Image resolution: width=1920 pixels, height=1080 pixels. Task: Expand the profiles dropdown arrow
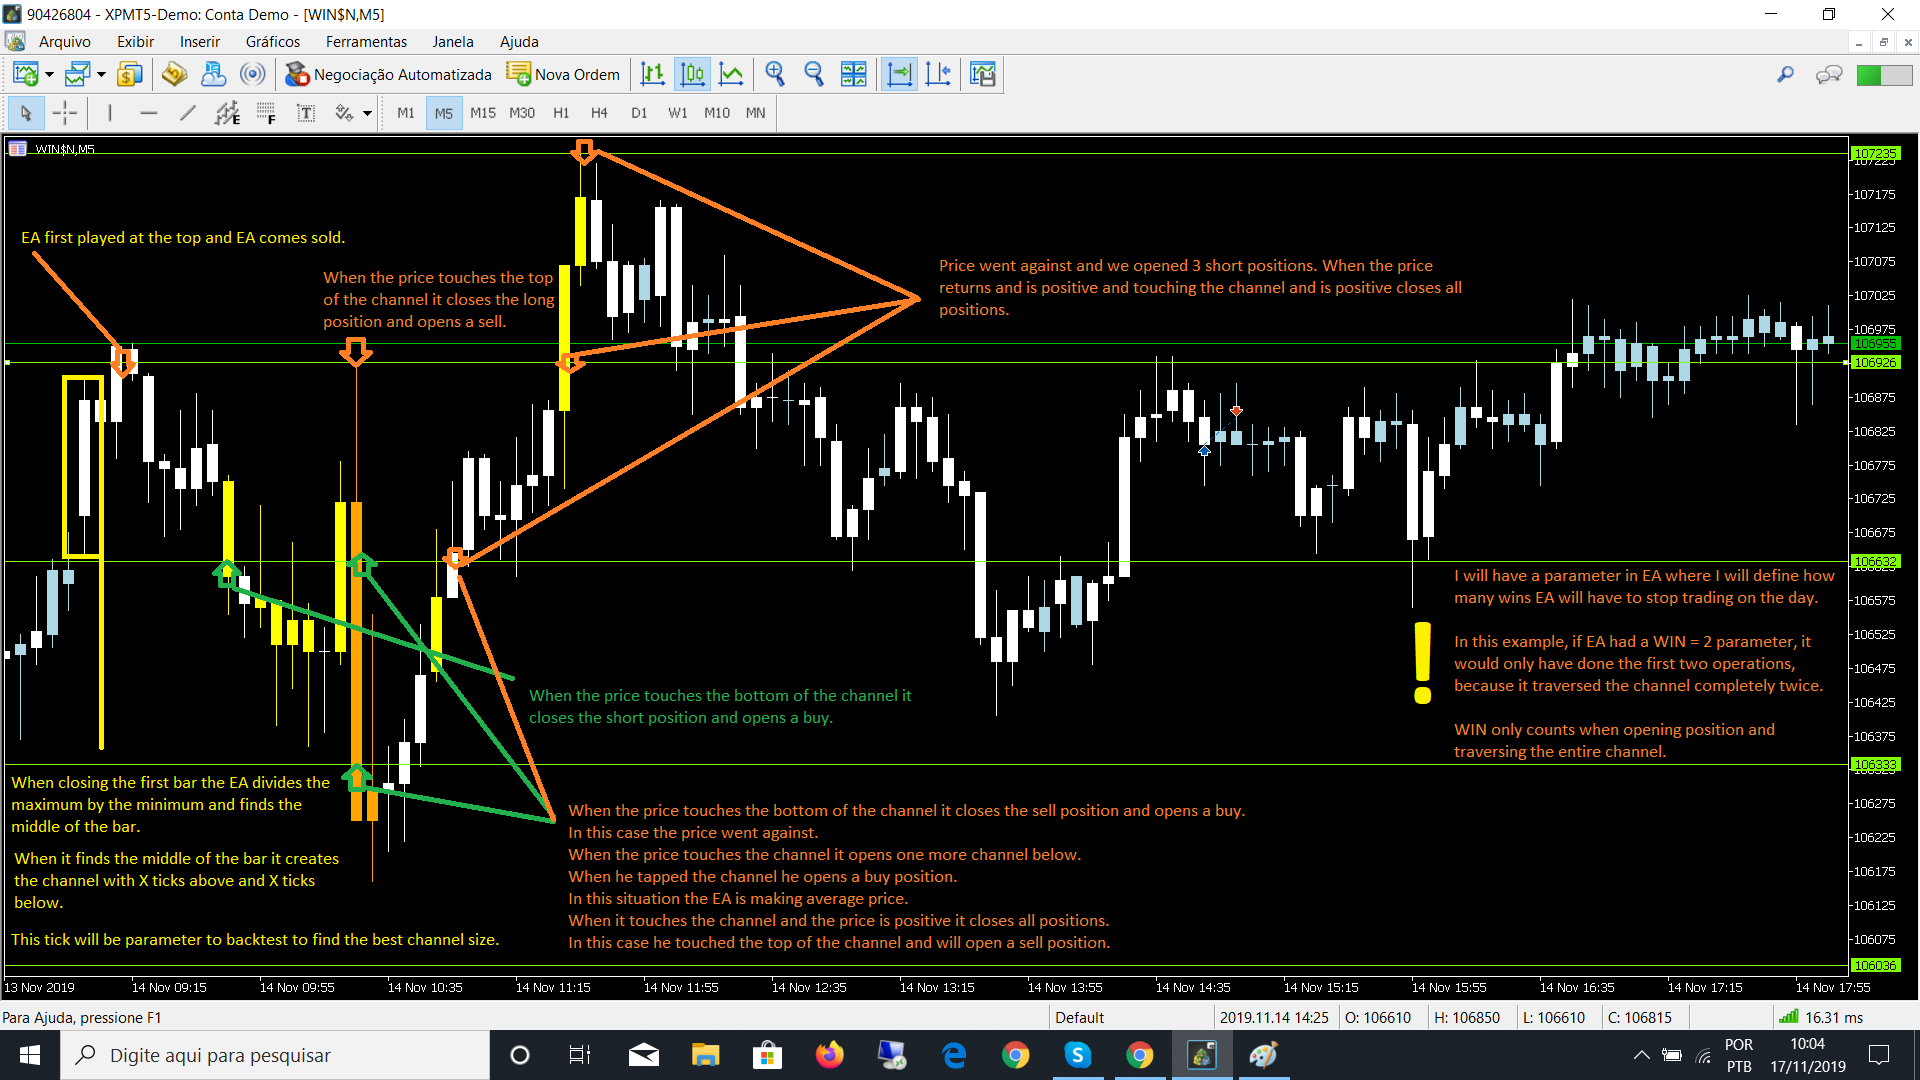click(101, 74)
